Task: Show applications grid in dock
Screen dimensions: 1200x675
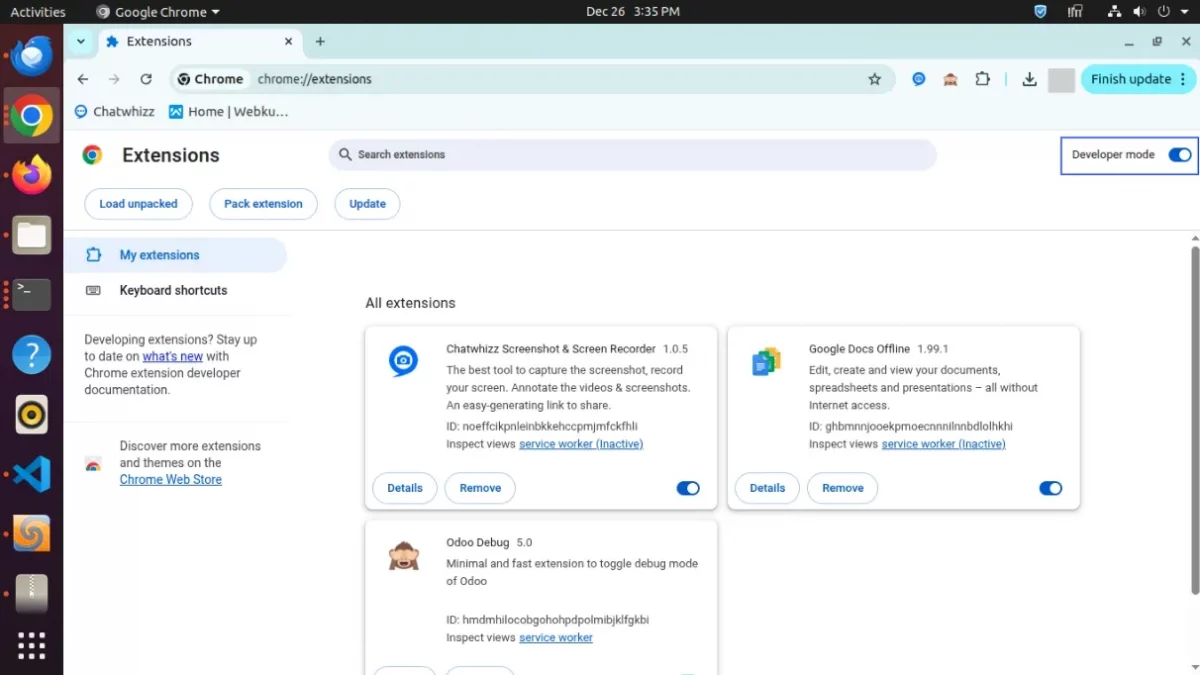Action: [x=32, y=646]
